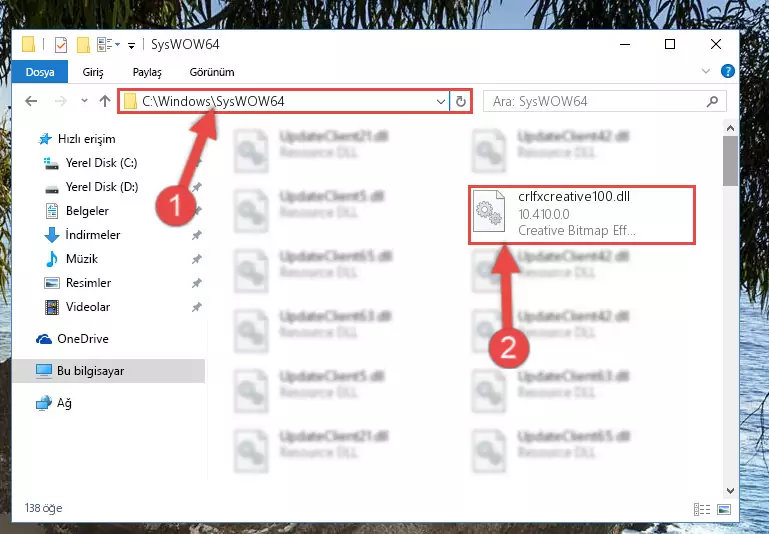The image size is (769, 534).
Task: Select Hızlı erişim in navigation pane
Action: 86,139
